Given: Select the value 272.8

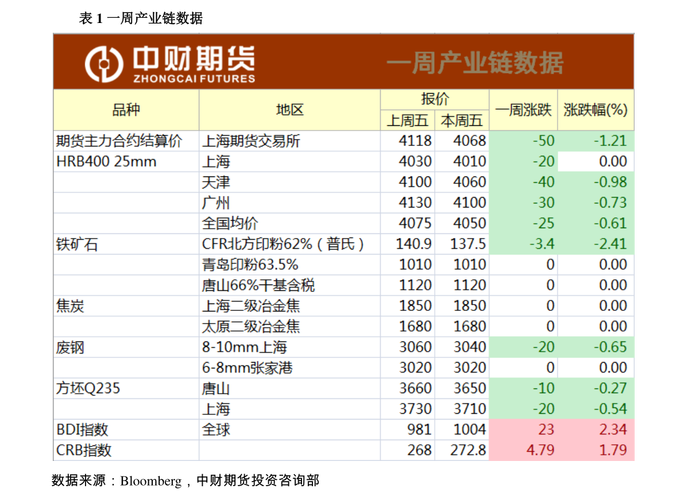Looking at the screenshot, I should coord(468,450).
